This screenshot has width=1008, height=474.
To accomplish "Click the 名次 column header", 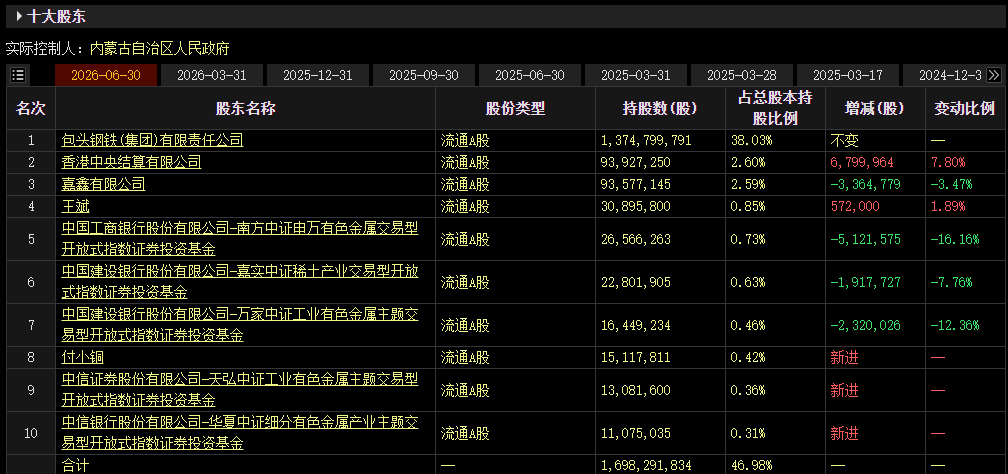I will 31,109.
